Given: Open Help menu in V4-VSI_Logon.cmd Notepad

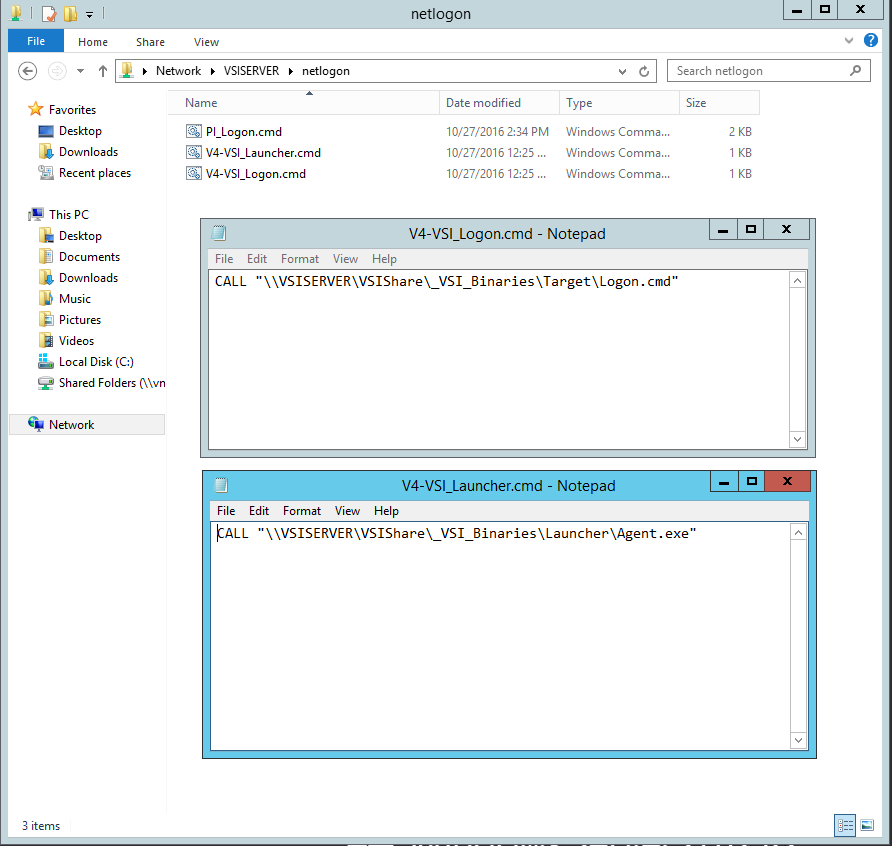Looking at the screenshot, I should point(384,259).
